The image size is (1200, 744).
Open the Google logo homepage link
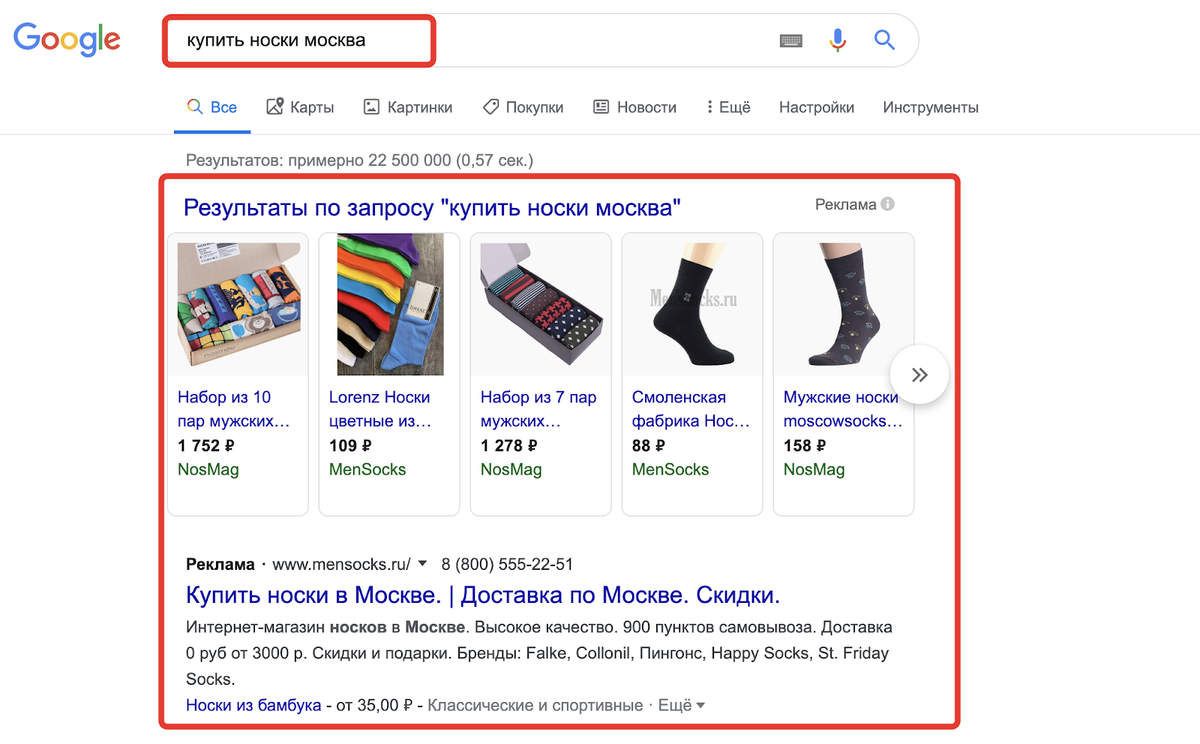click(67, 38)
